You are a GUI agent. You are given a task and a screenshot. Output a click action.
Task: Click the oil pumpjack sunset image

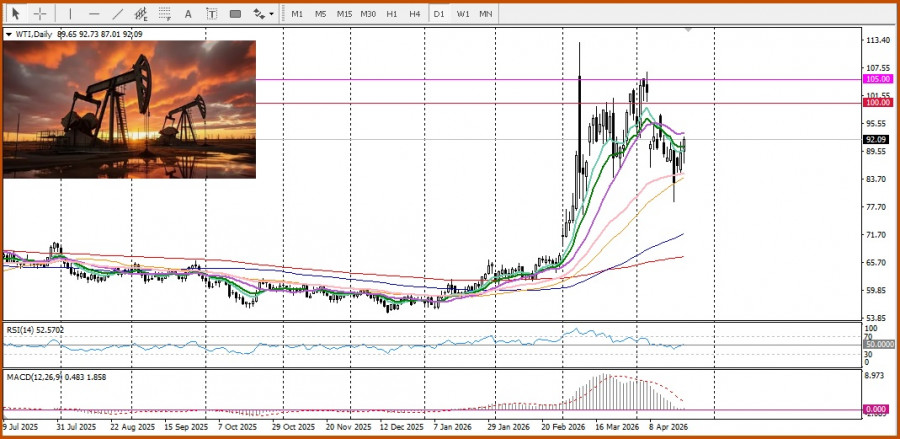pos(129,109)
